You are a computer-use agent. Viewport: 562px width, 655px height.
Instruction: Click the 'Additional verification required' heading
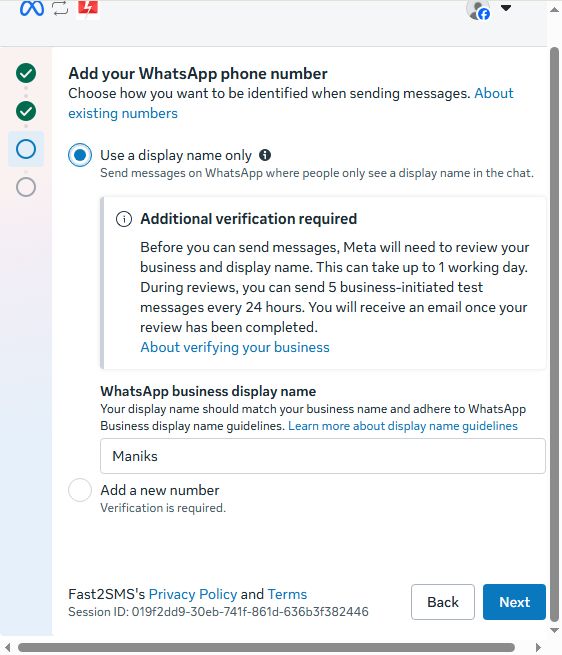(x=249, y=219)
